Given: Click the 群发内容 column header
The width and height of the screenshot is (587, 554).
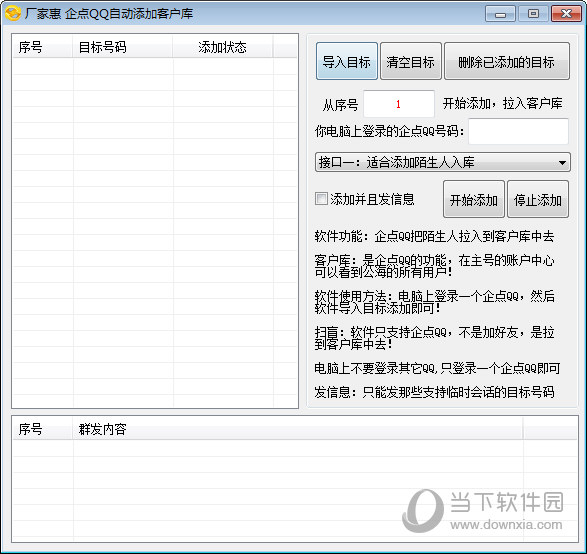Looking at the screenshot, I should click(x=298, y=429).
